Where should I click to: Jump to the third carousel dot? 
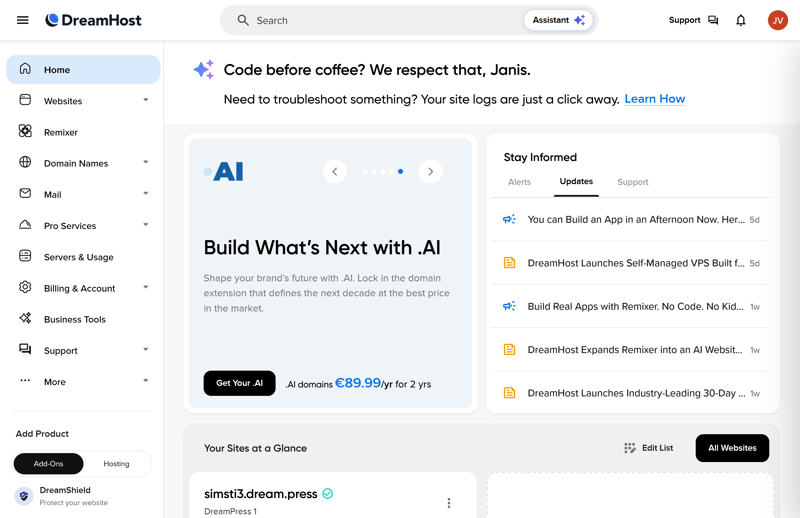383,171
